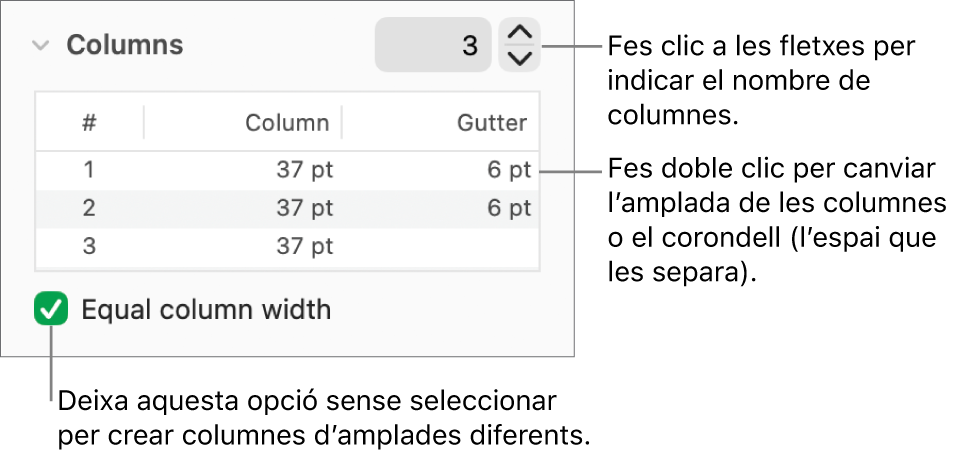Click the Column header in the table
Viewport: 958px width, 455px height.
point(288,123)
